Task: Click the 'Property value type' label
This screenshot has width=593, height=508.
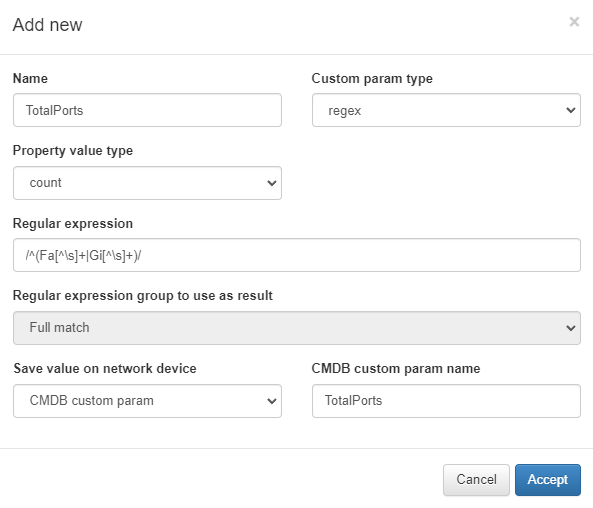Action: click(73, 151)
